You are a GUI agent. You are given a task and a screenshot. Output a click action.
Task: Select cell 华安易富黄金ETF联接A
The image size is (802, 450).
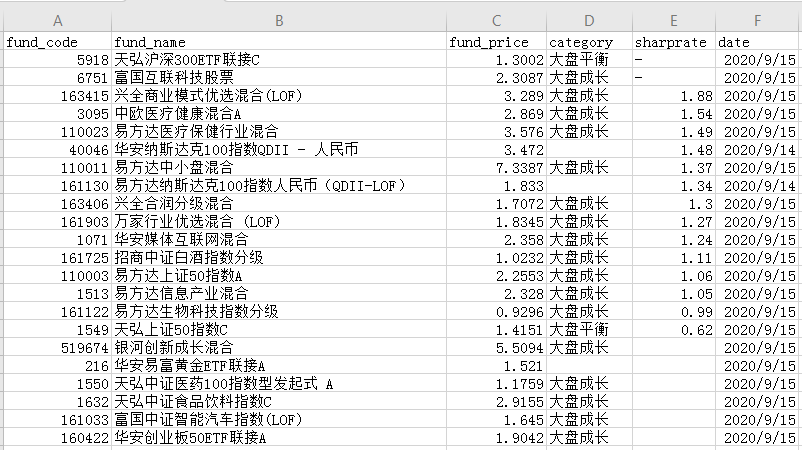coord(279,366)
